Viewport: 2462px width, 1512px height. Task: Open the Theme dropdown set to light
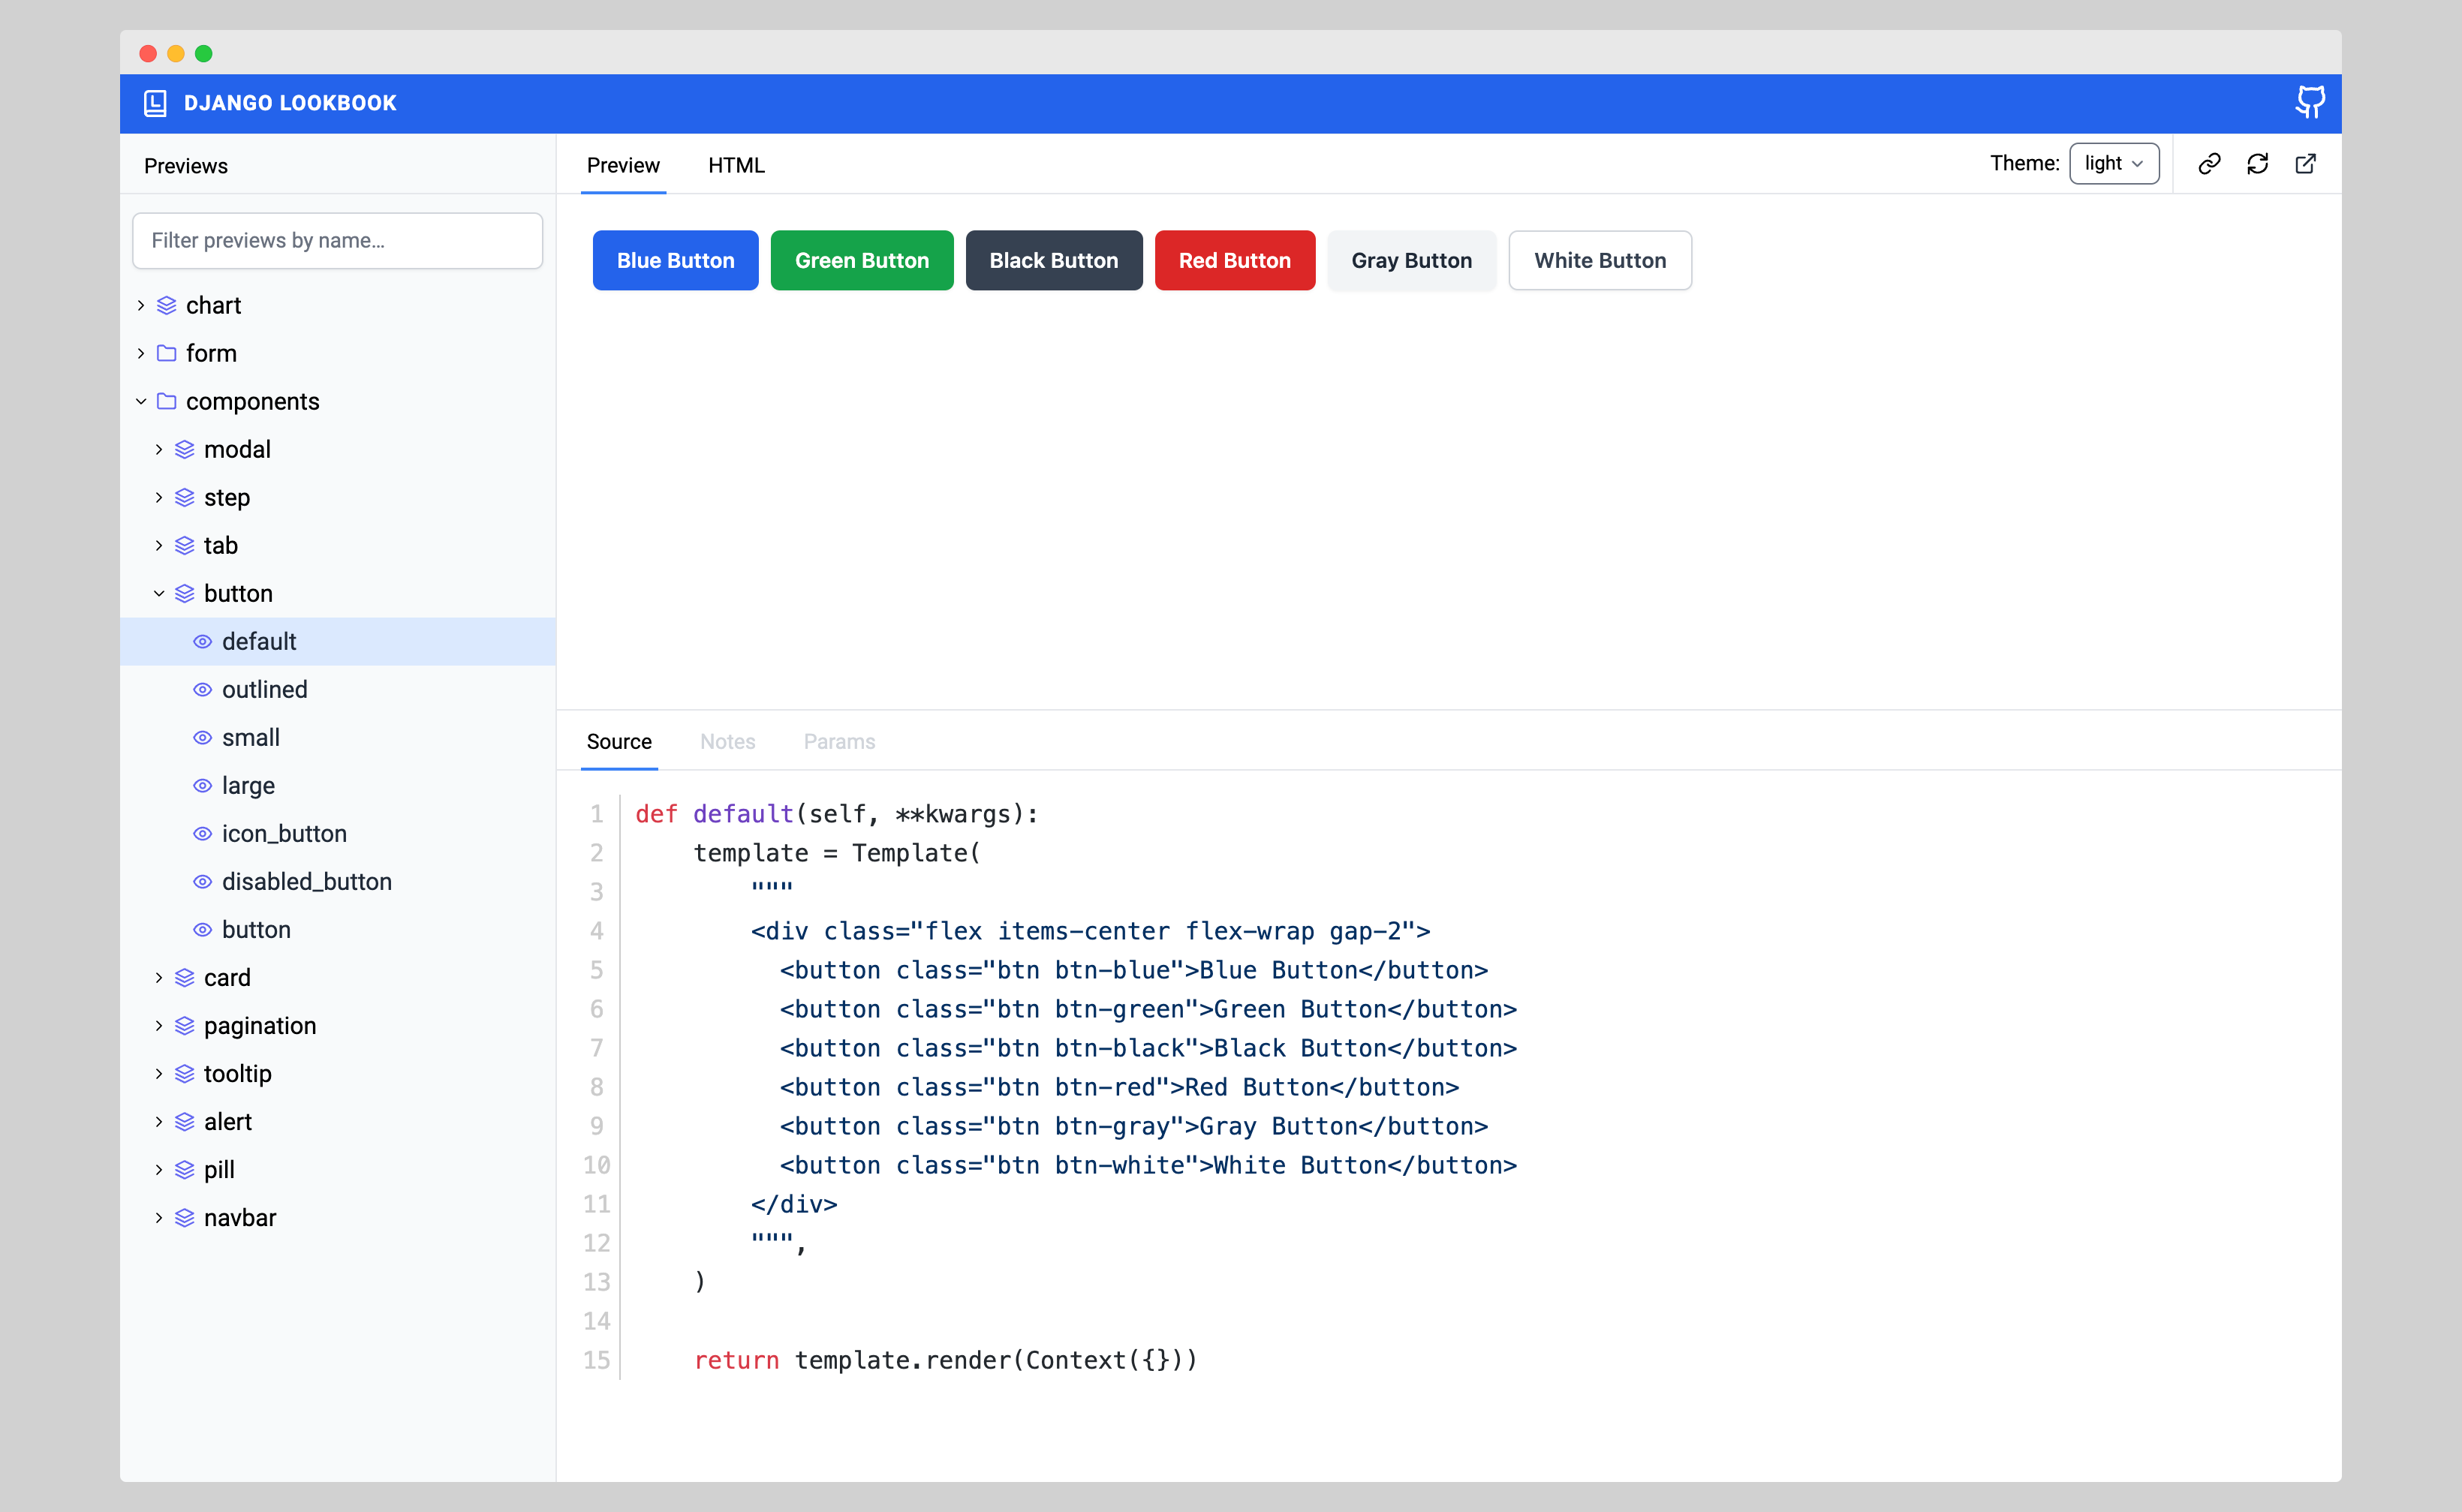[2114, 163]
